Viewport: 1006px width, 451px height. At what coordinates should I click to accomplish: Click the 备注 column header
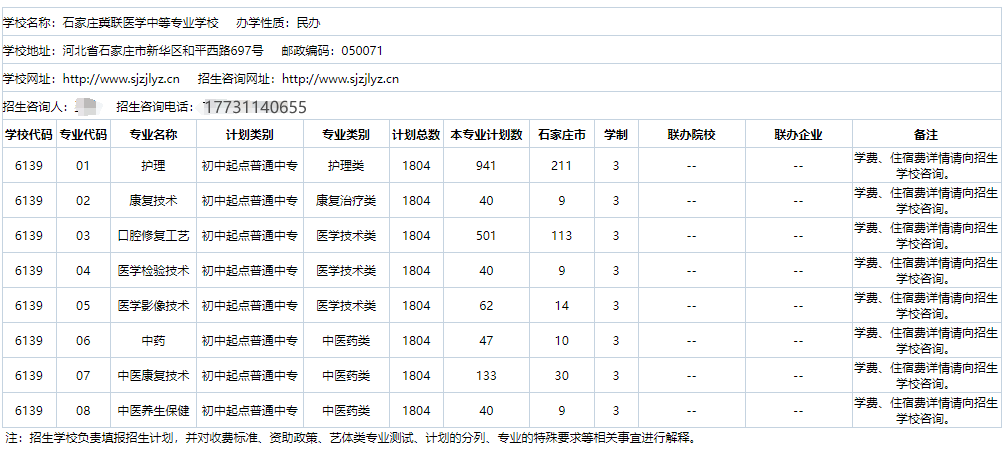pyautogui.click(x=925, y=135)
